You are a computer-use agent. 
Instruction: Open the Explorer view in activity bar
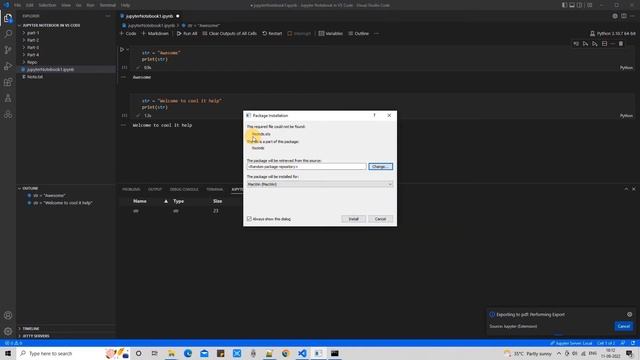(8, 18)
